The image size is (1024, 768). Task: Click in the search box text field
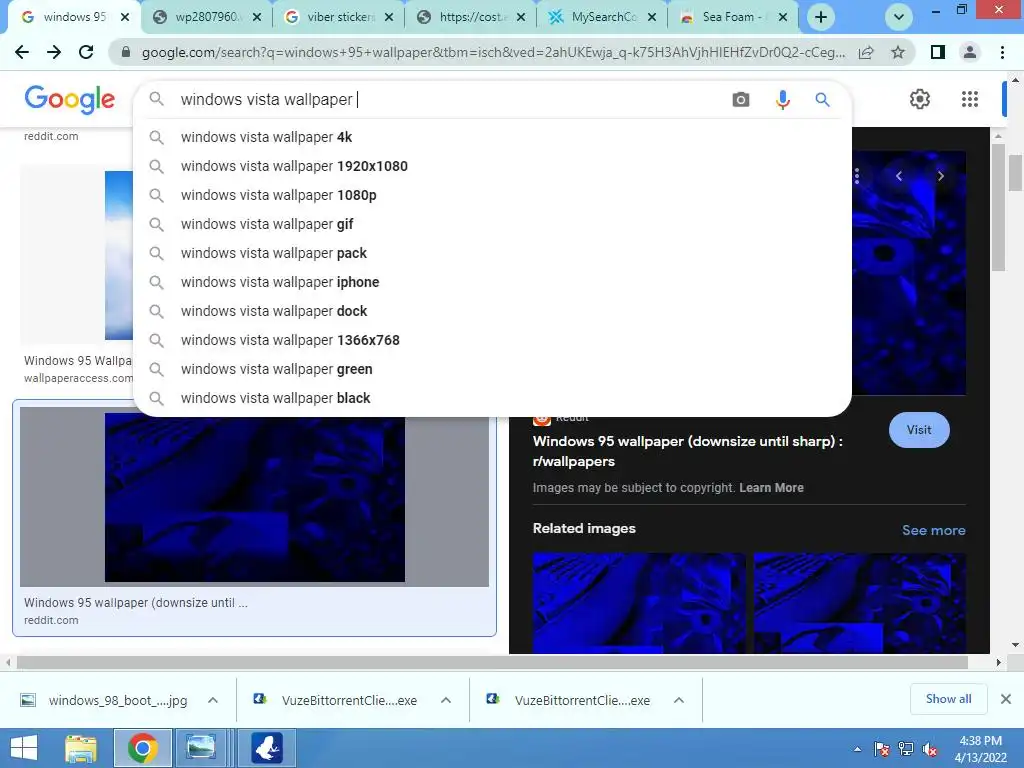[451, 99]
